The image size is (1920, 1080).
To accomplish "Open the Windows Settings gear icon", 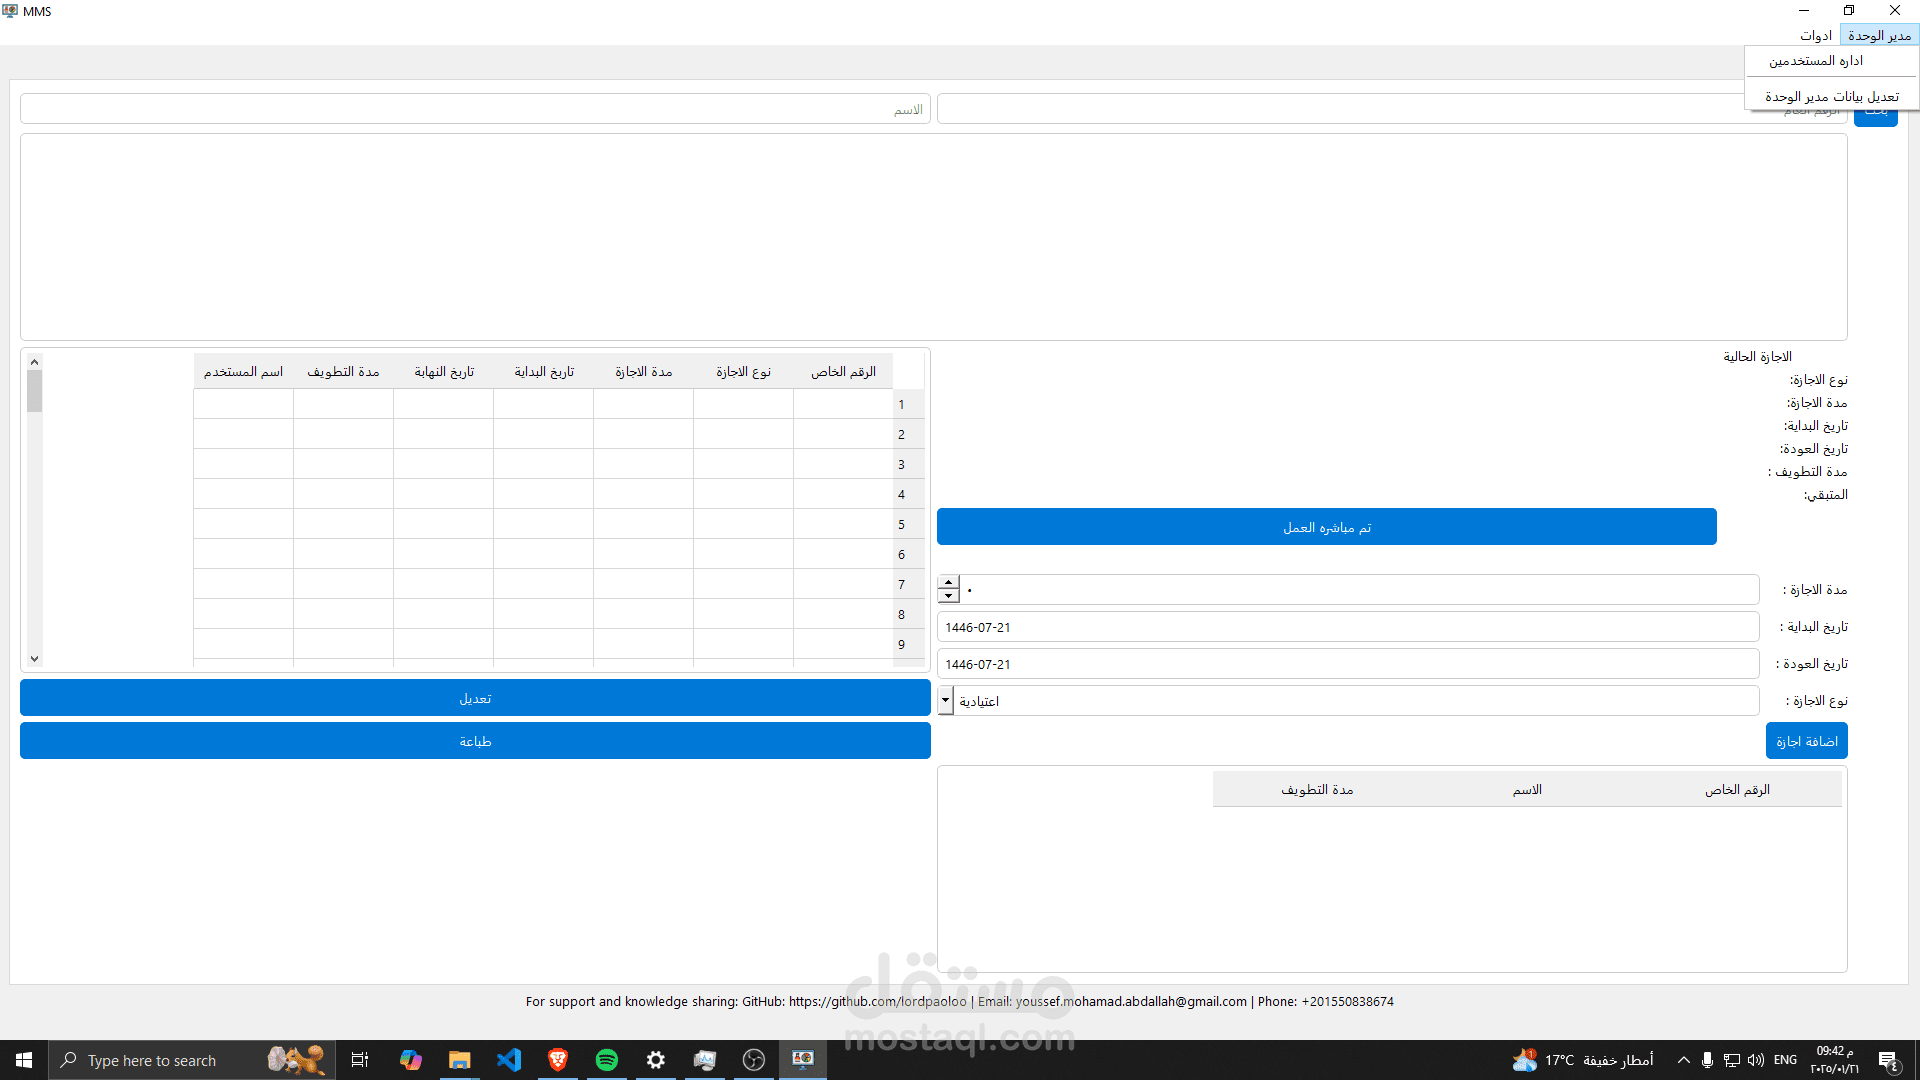I will point(656,1060).
